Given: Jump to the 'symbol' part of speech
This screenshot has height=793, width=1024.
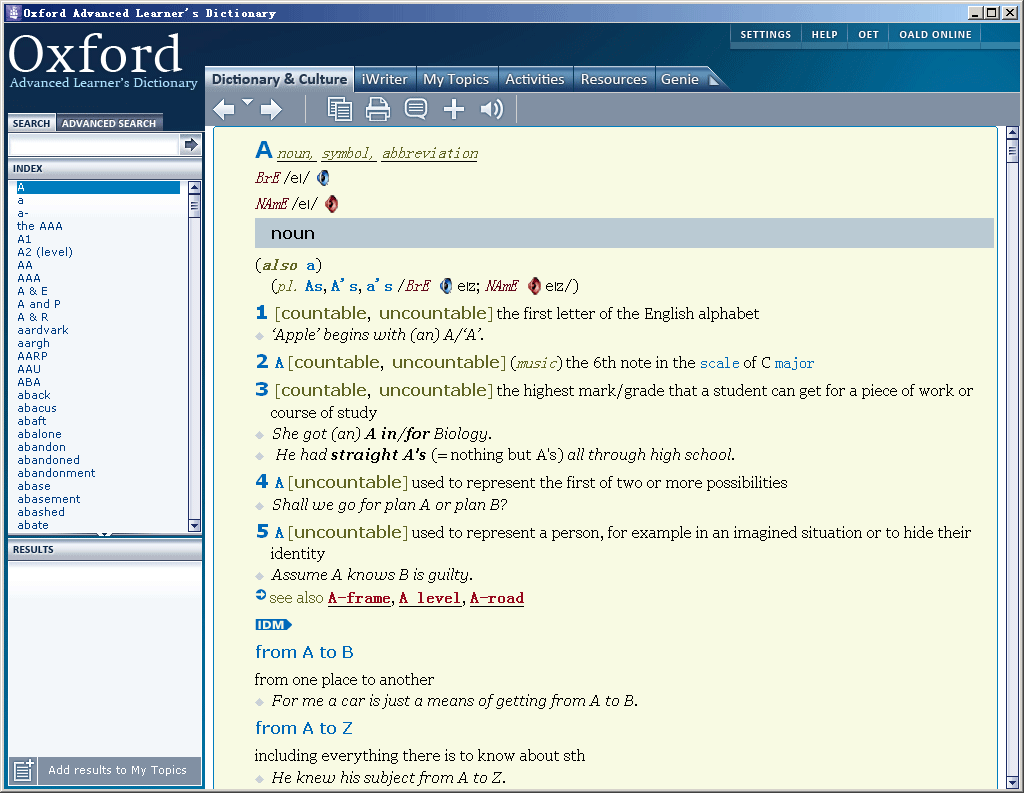Looking at the screenshot, I should [x=348, y=154].
